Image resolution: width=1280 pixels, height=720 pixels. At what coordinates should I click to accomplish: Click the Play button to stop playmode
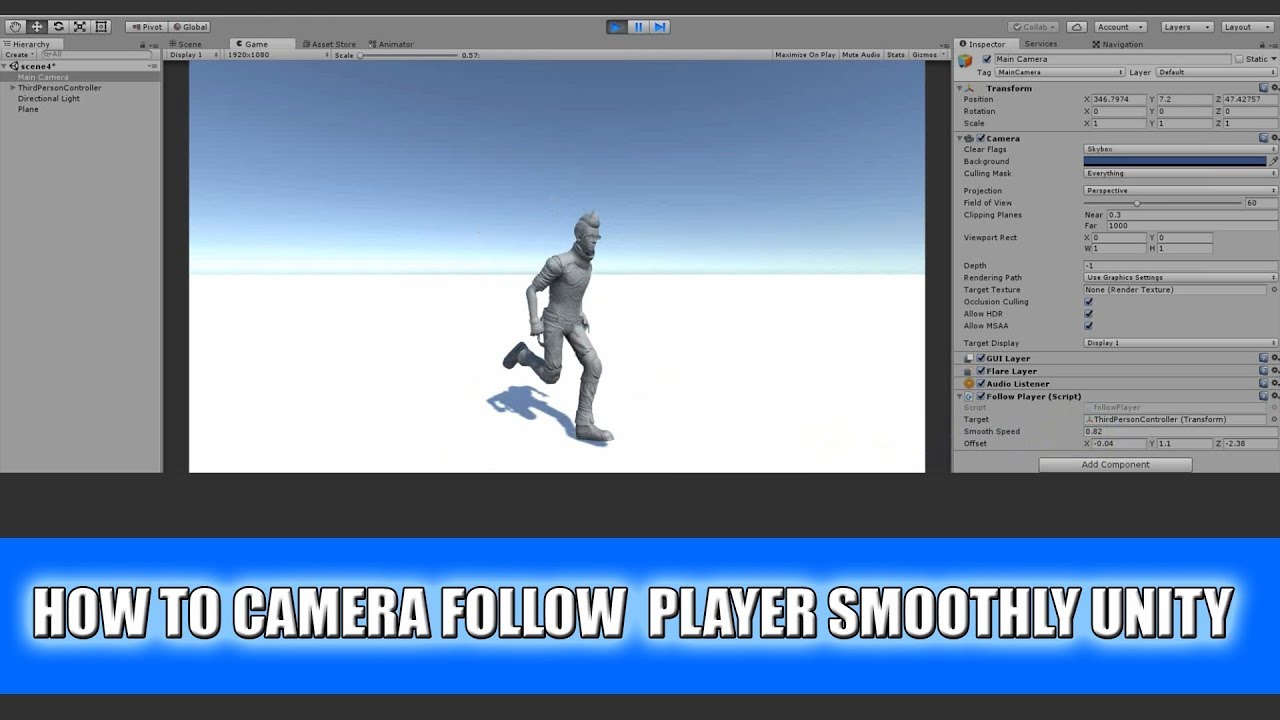[617, 27]
